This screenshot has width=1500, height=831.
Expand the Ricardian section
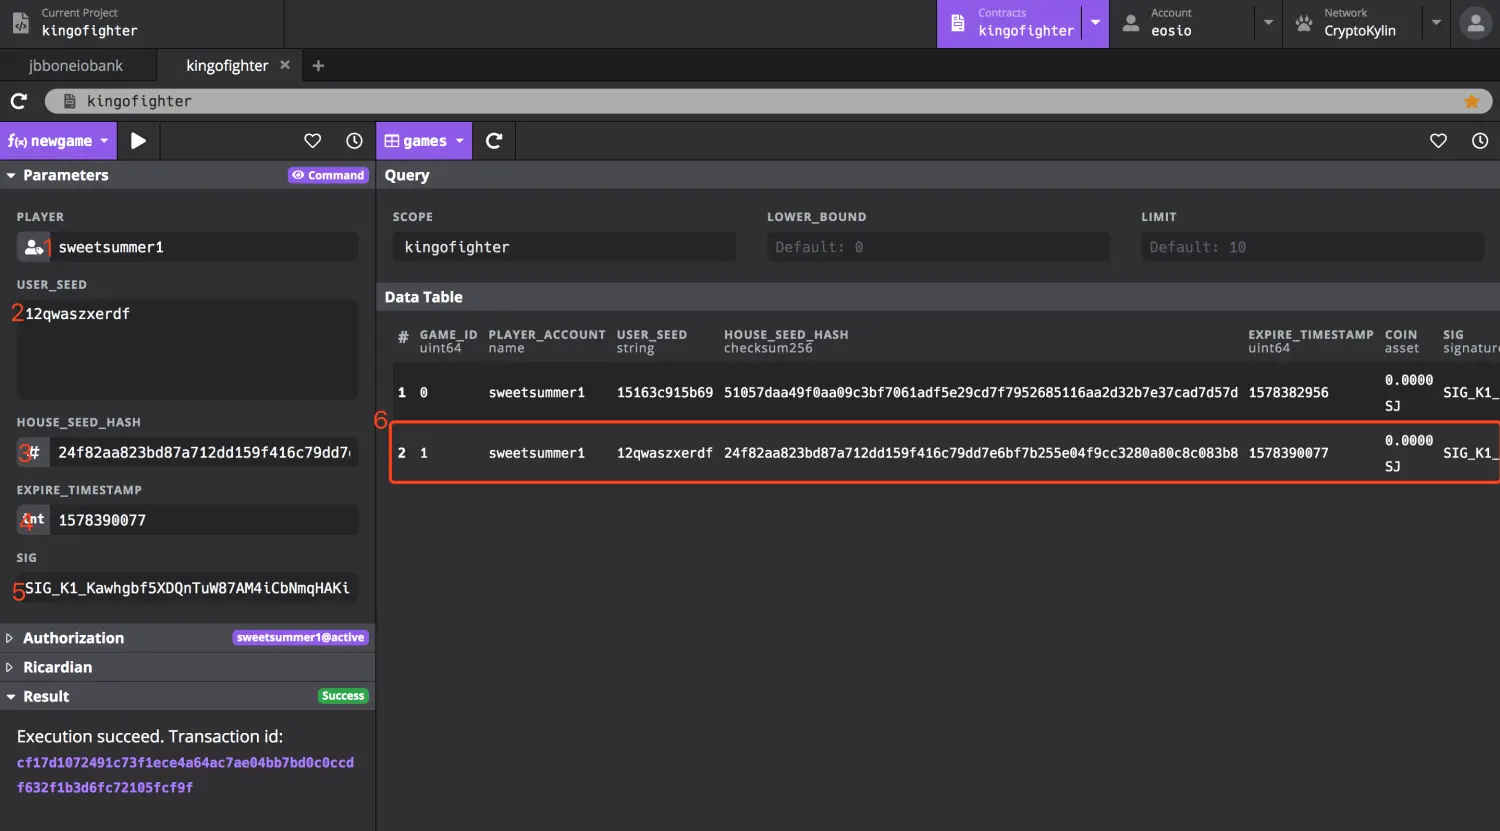57,667
